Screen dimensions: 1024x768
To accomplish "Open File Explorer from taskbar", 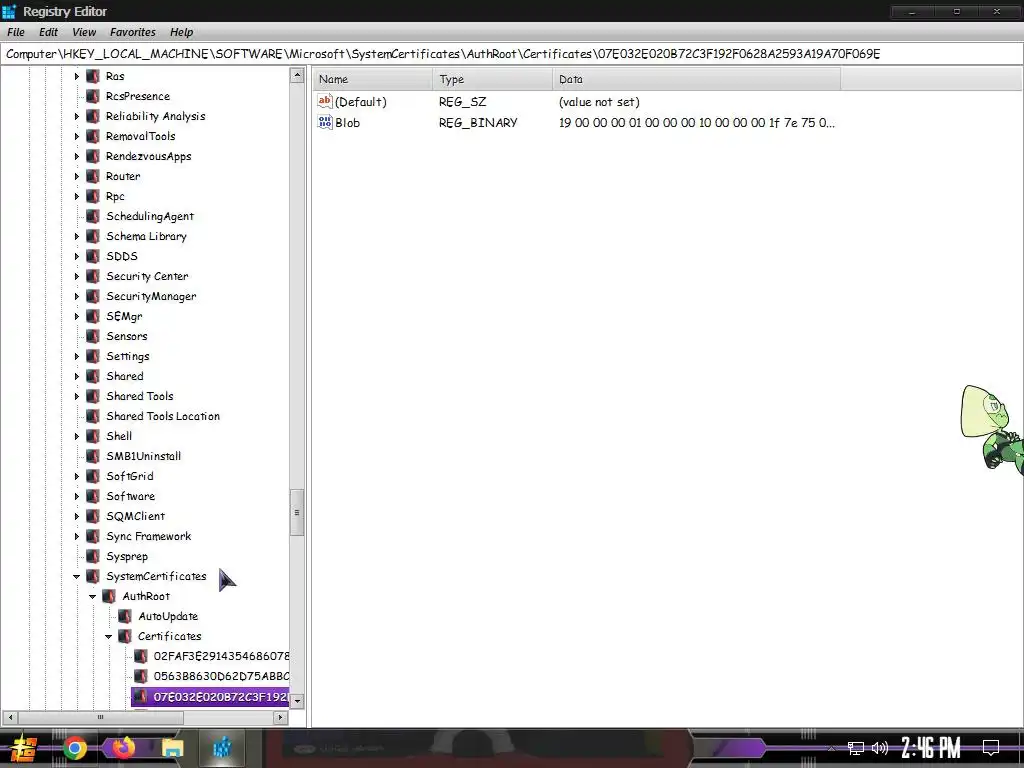I will pyautogui.click(x=173, y=748).
